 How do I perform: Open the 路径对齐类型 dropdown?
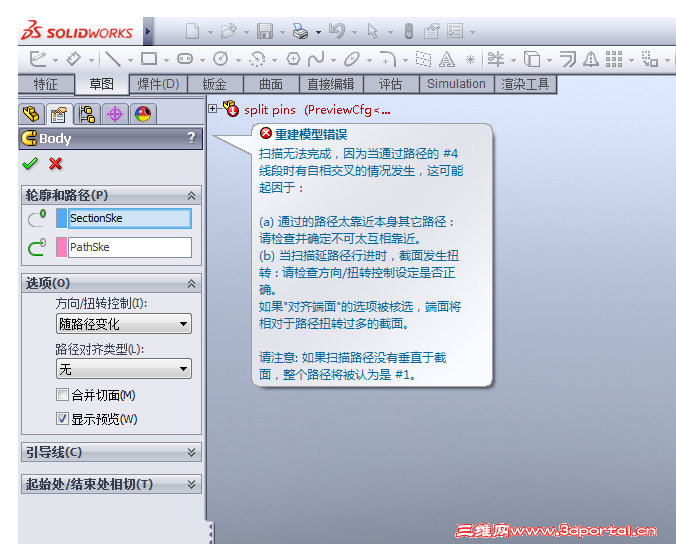[124, 369]
